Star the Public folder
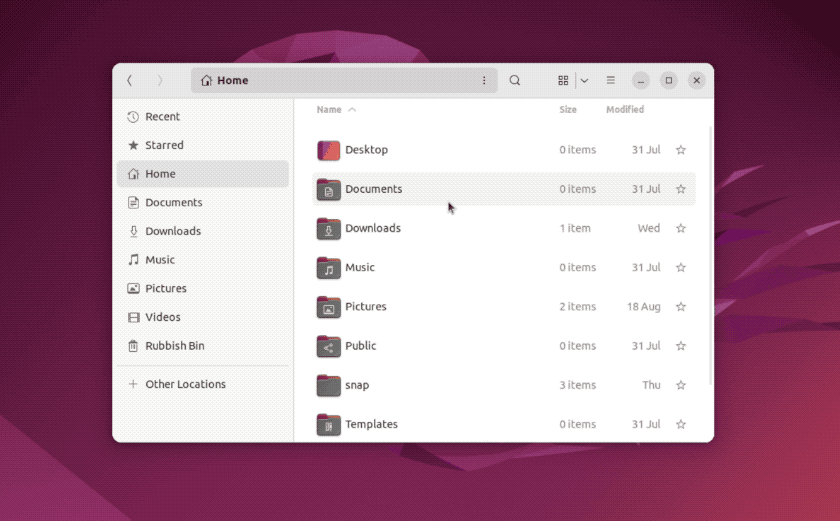The width and height of the screenshot is (840, 521). pyautogui.click(x=681, y=346)
